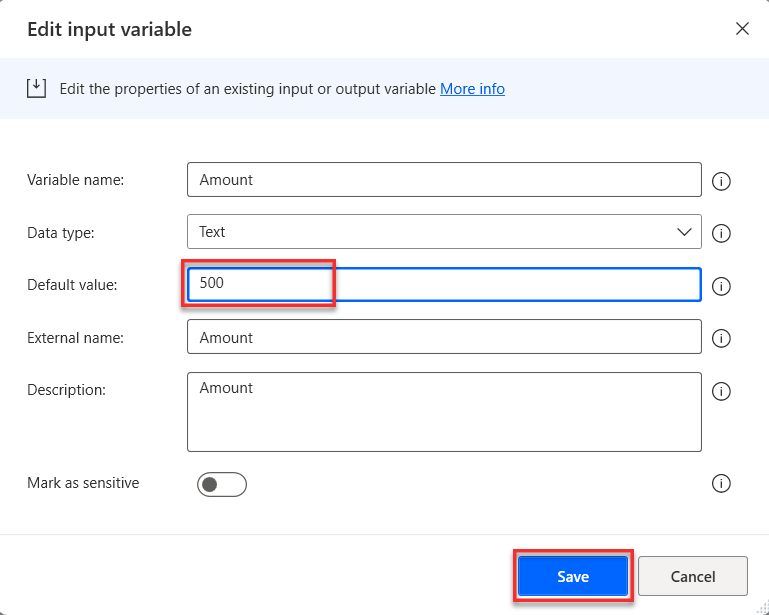Click into the Description text area
The height and width of the screenshot is (615, 769).
(x=444, y=412)
